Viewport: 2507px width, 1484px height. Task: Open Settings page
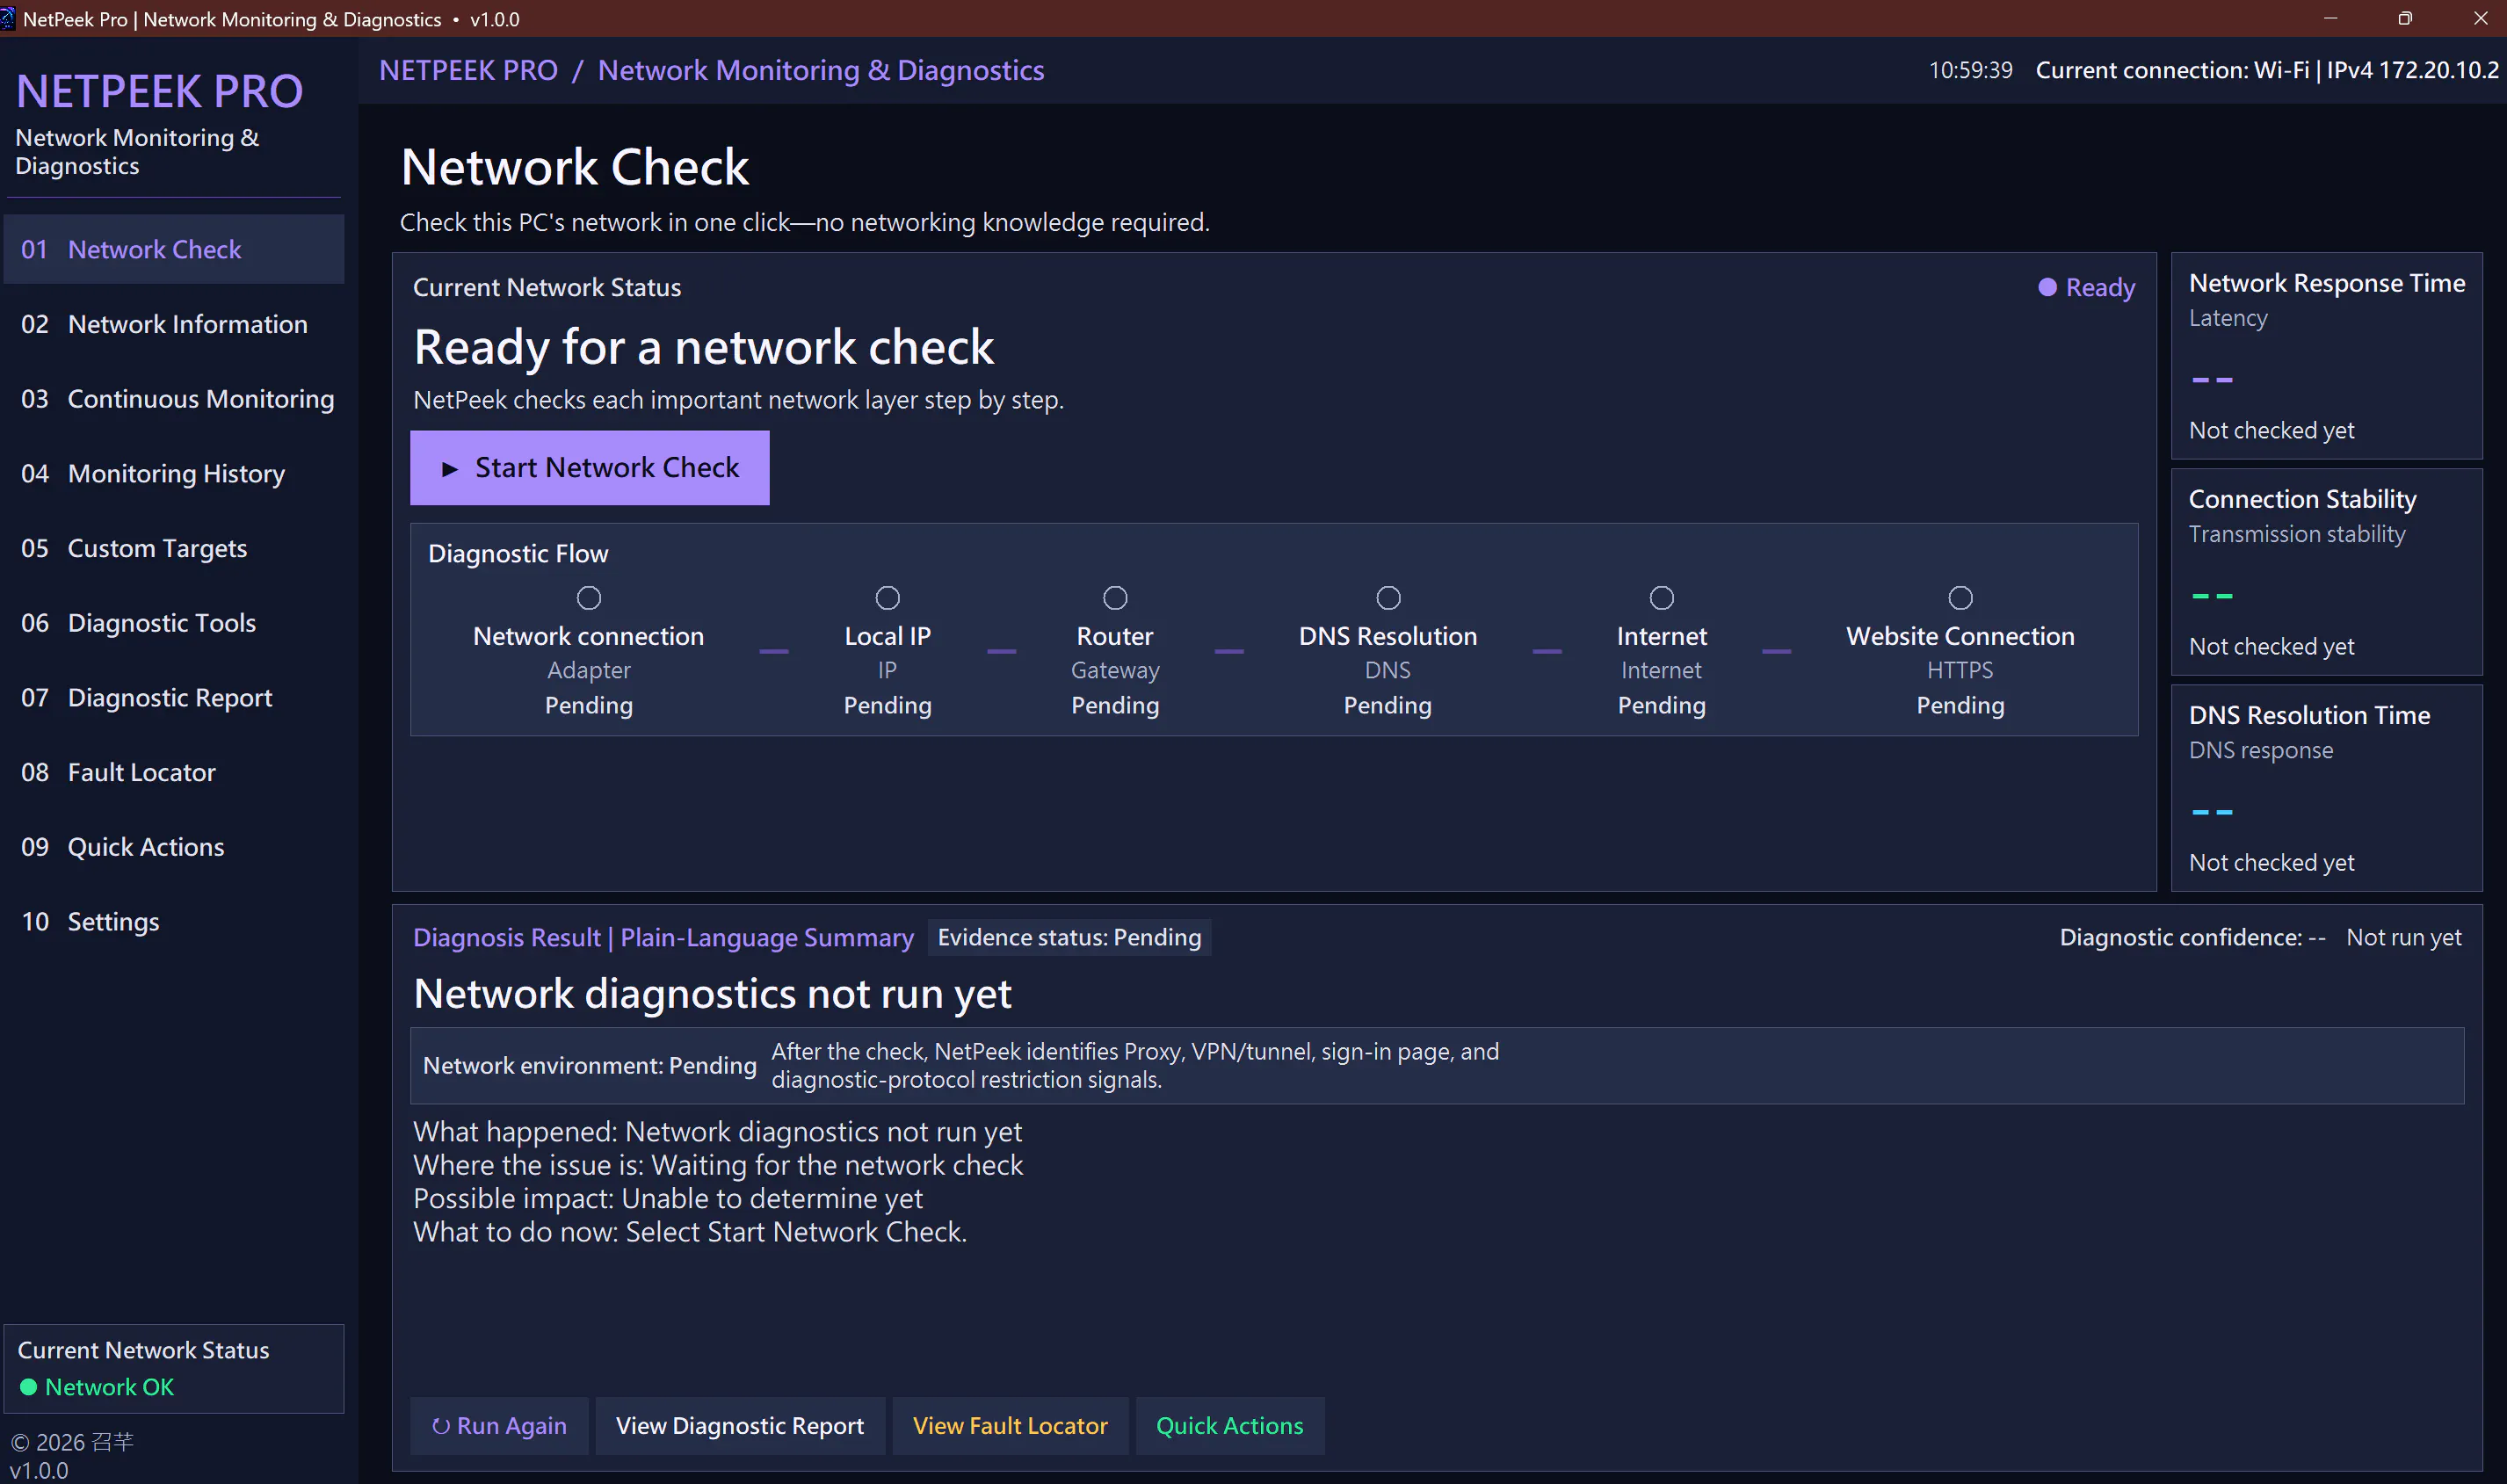[x=174, y=921]
